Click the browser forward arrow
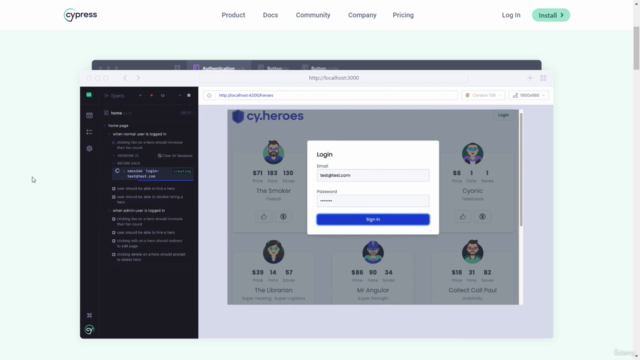640x360 pixels. click(x=138, y=78)
